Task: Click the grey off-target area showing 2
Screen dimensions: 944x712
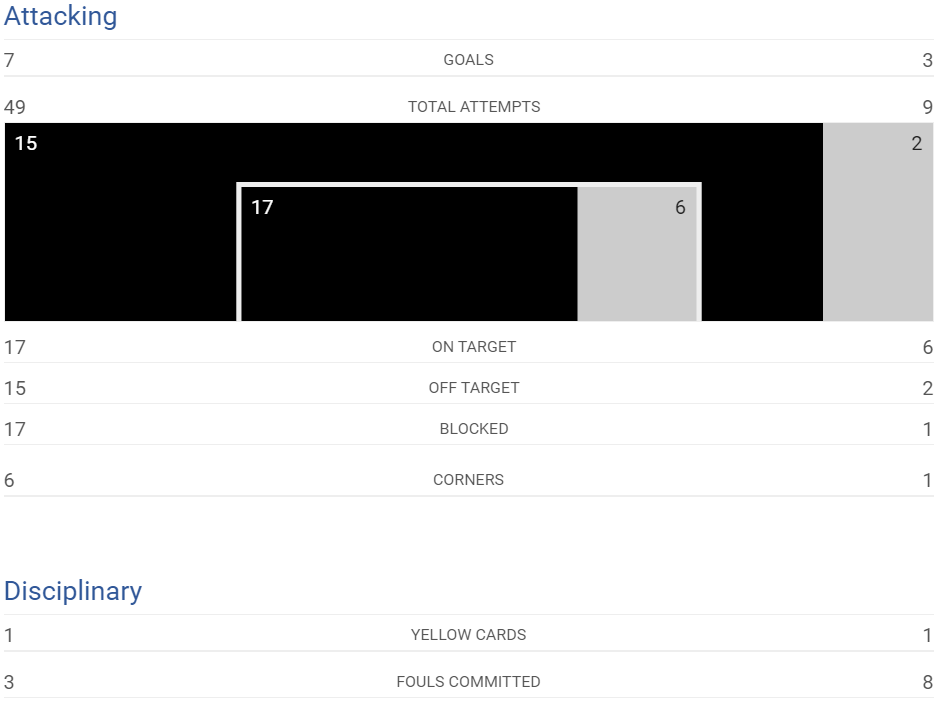Action: (x=878, y=222)
